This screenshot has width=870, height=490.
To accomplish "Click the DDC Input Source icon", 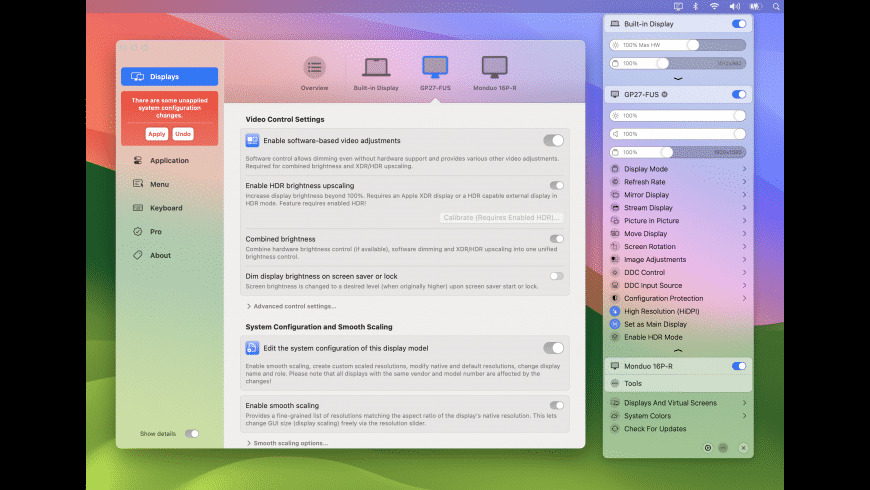I will (615, 285).
